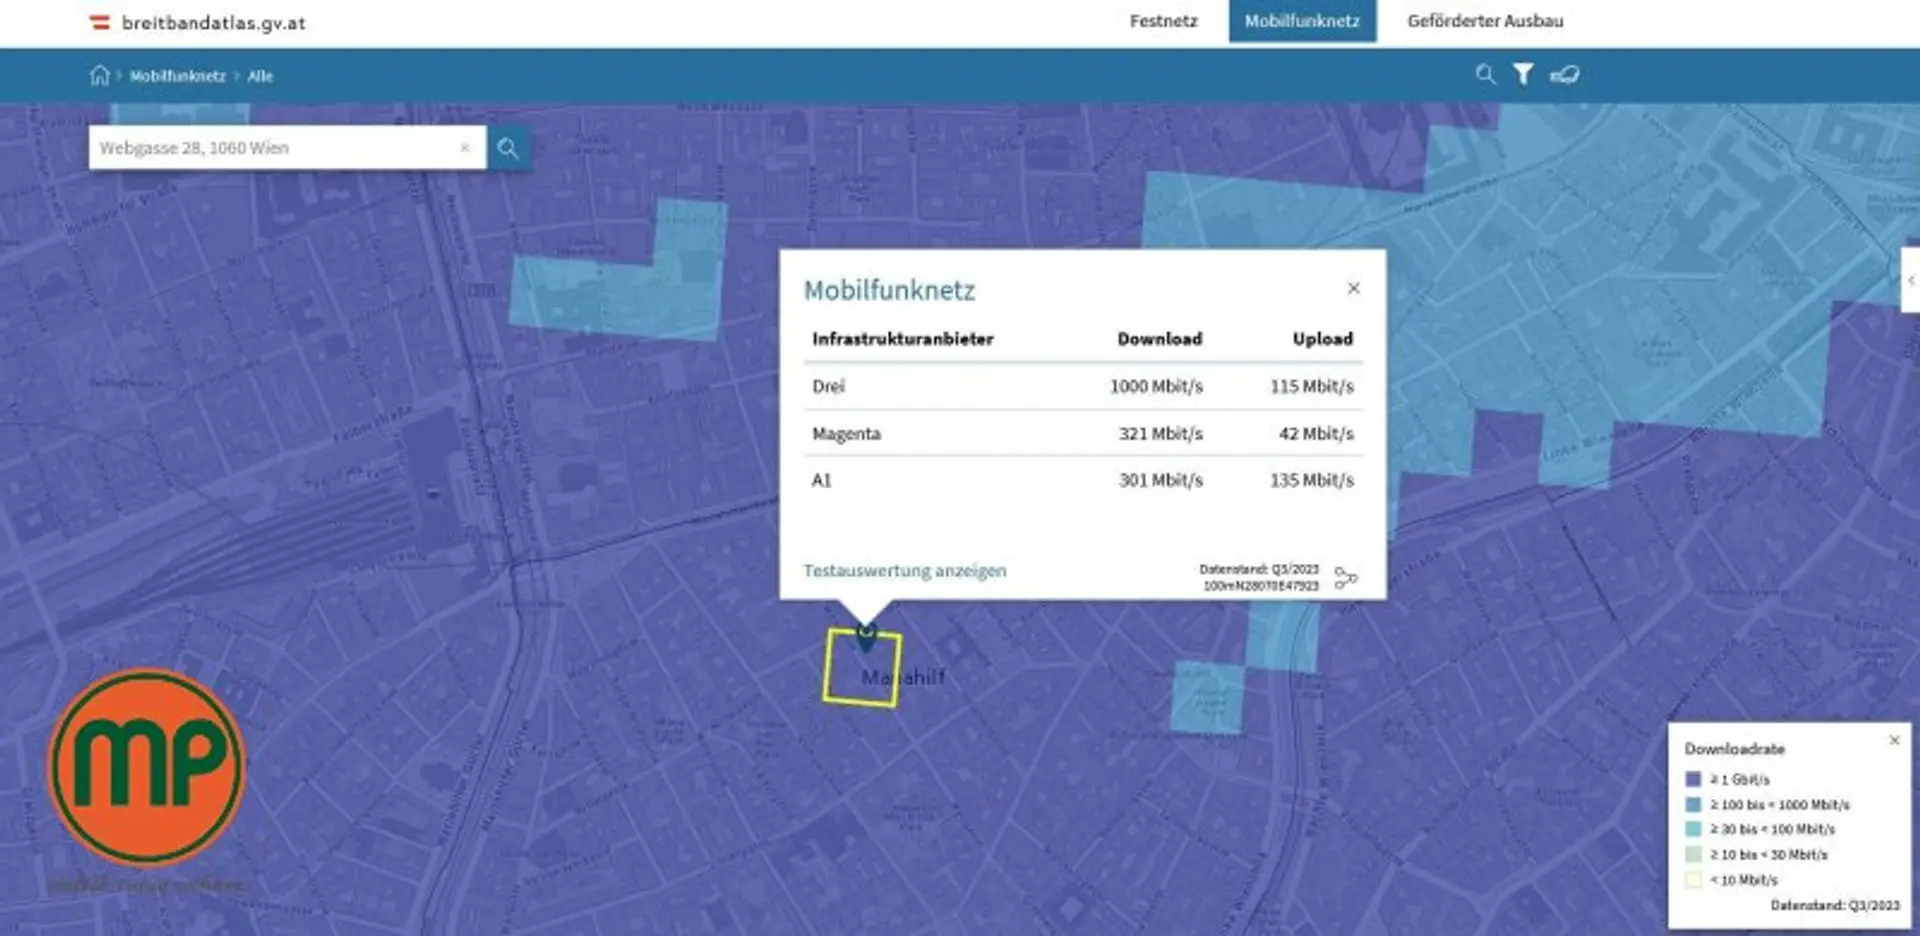Click the Testauswertung anzeigen link
This screenshot has width=1920, height=936.
[904, 571]
